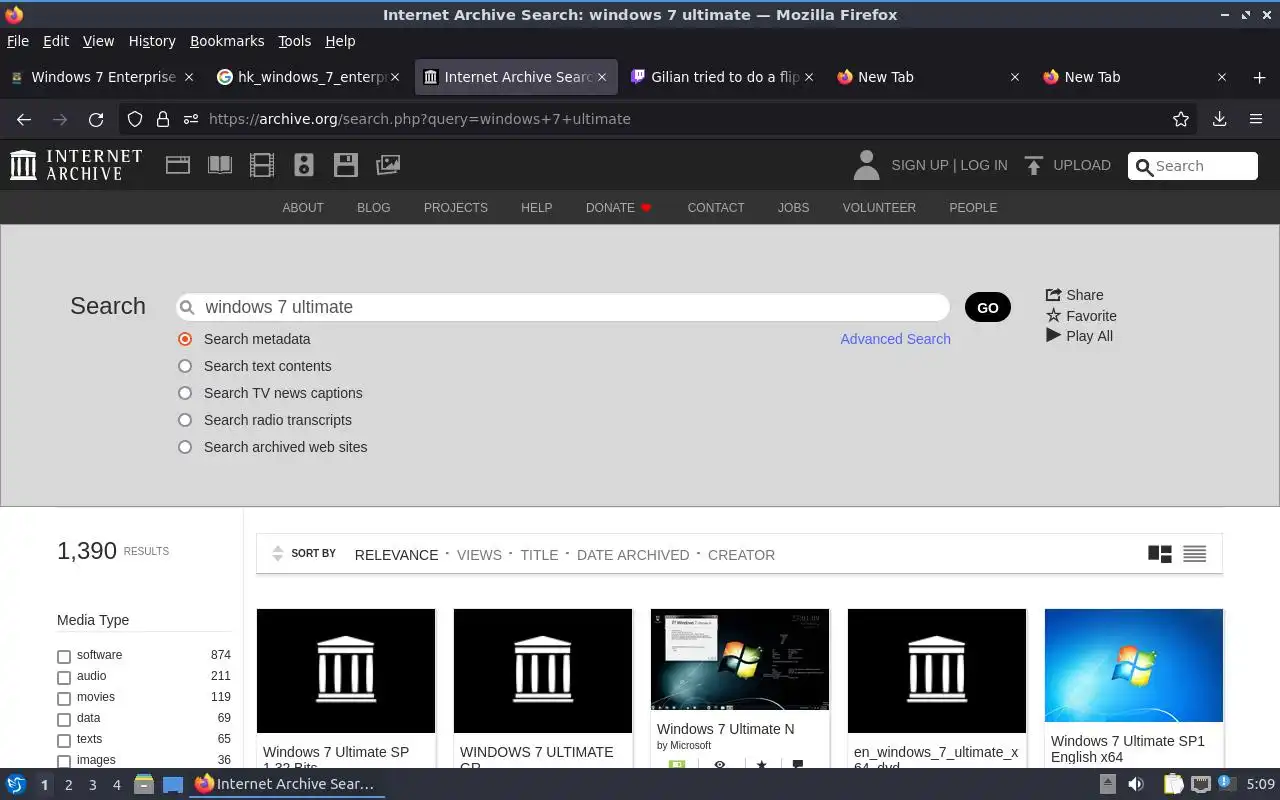Check the texts media type filter
Screen dimensions: 1280x800
click(x=64, y=740)
